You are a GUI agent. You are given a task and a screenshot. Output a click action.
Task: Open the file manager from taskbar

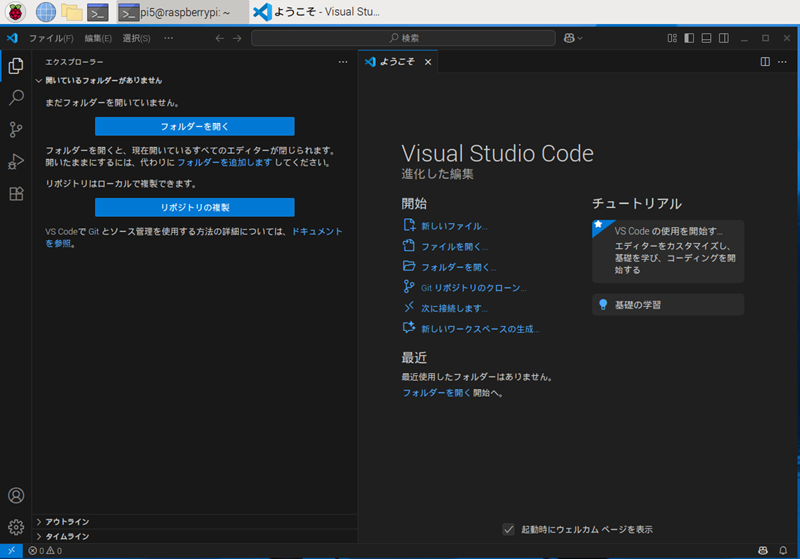[x=72, y=12]
